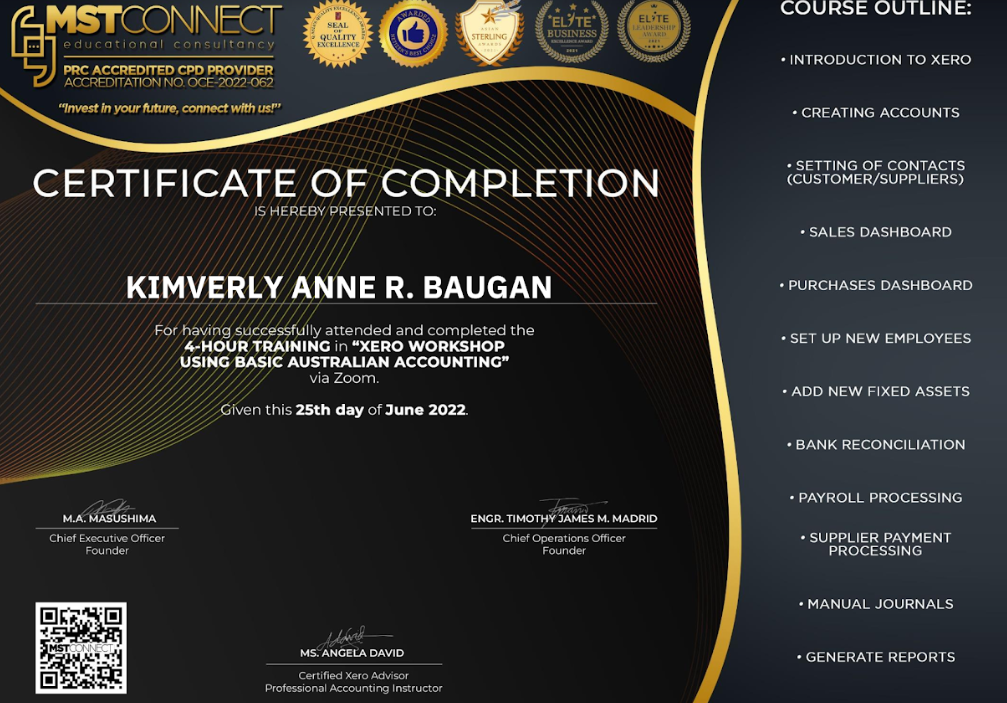Click the "4-HOUR TRAINING" text
Viewport: 1007px width, 703px height.
point(257,346)
